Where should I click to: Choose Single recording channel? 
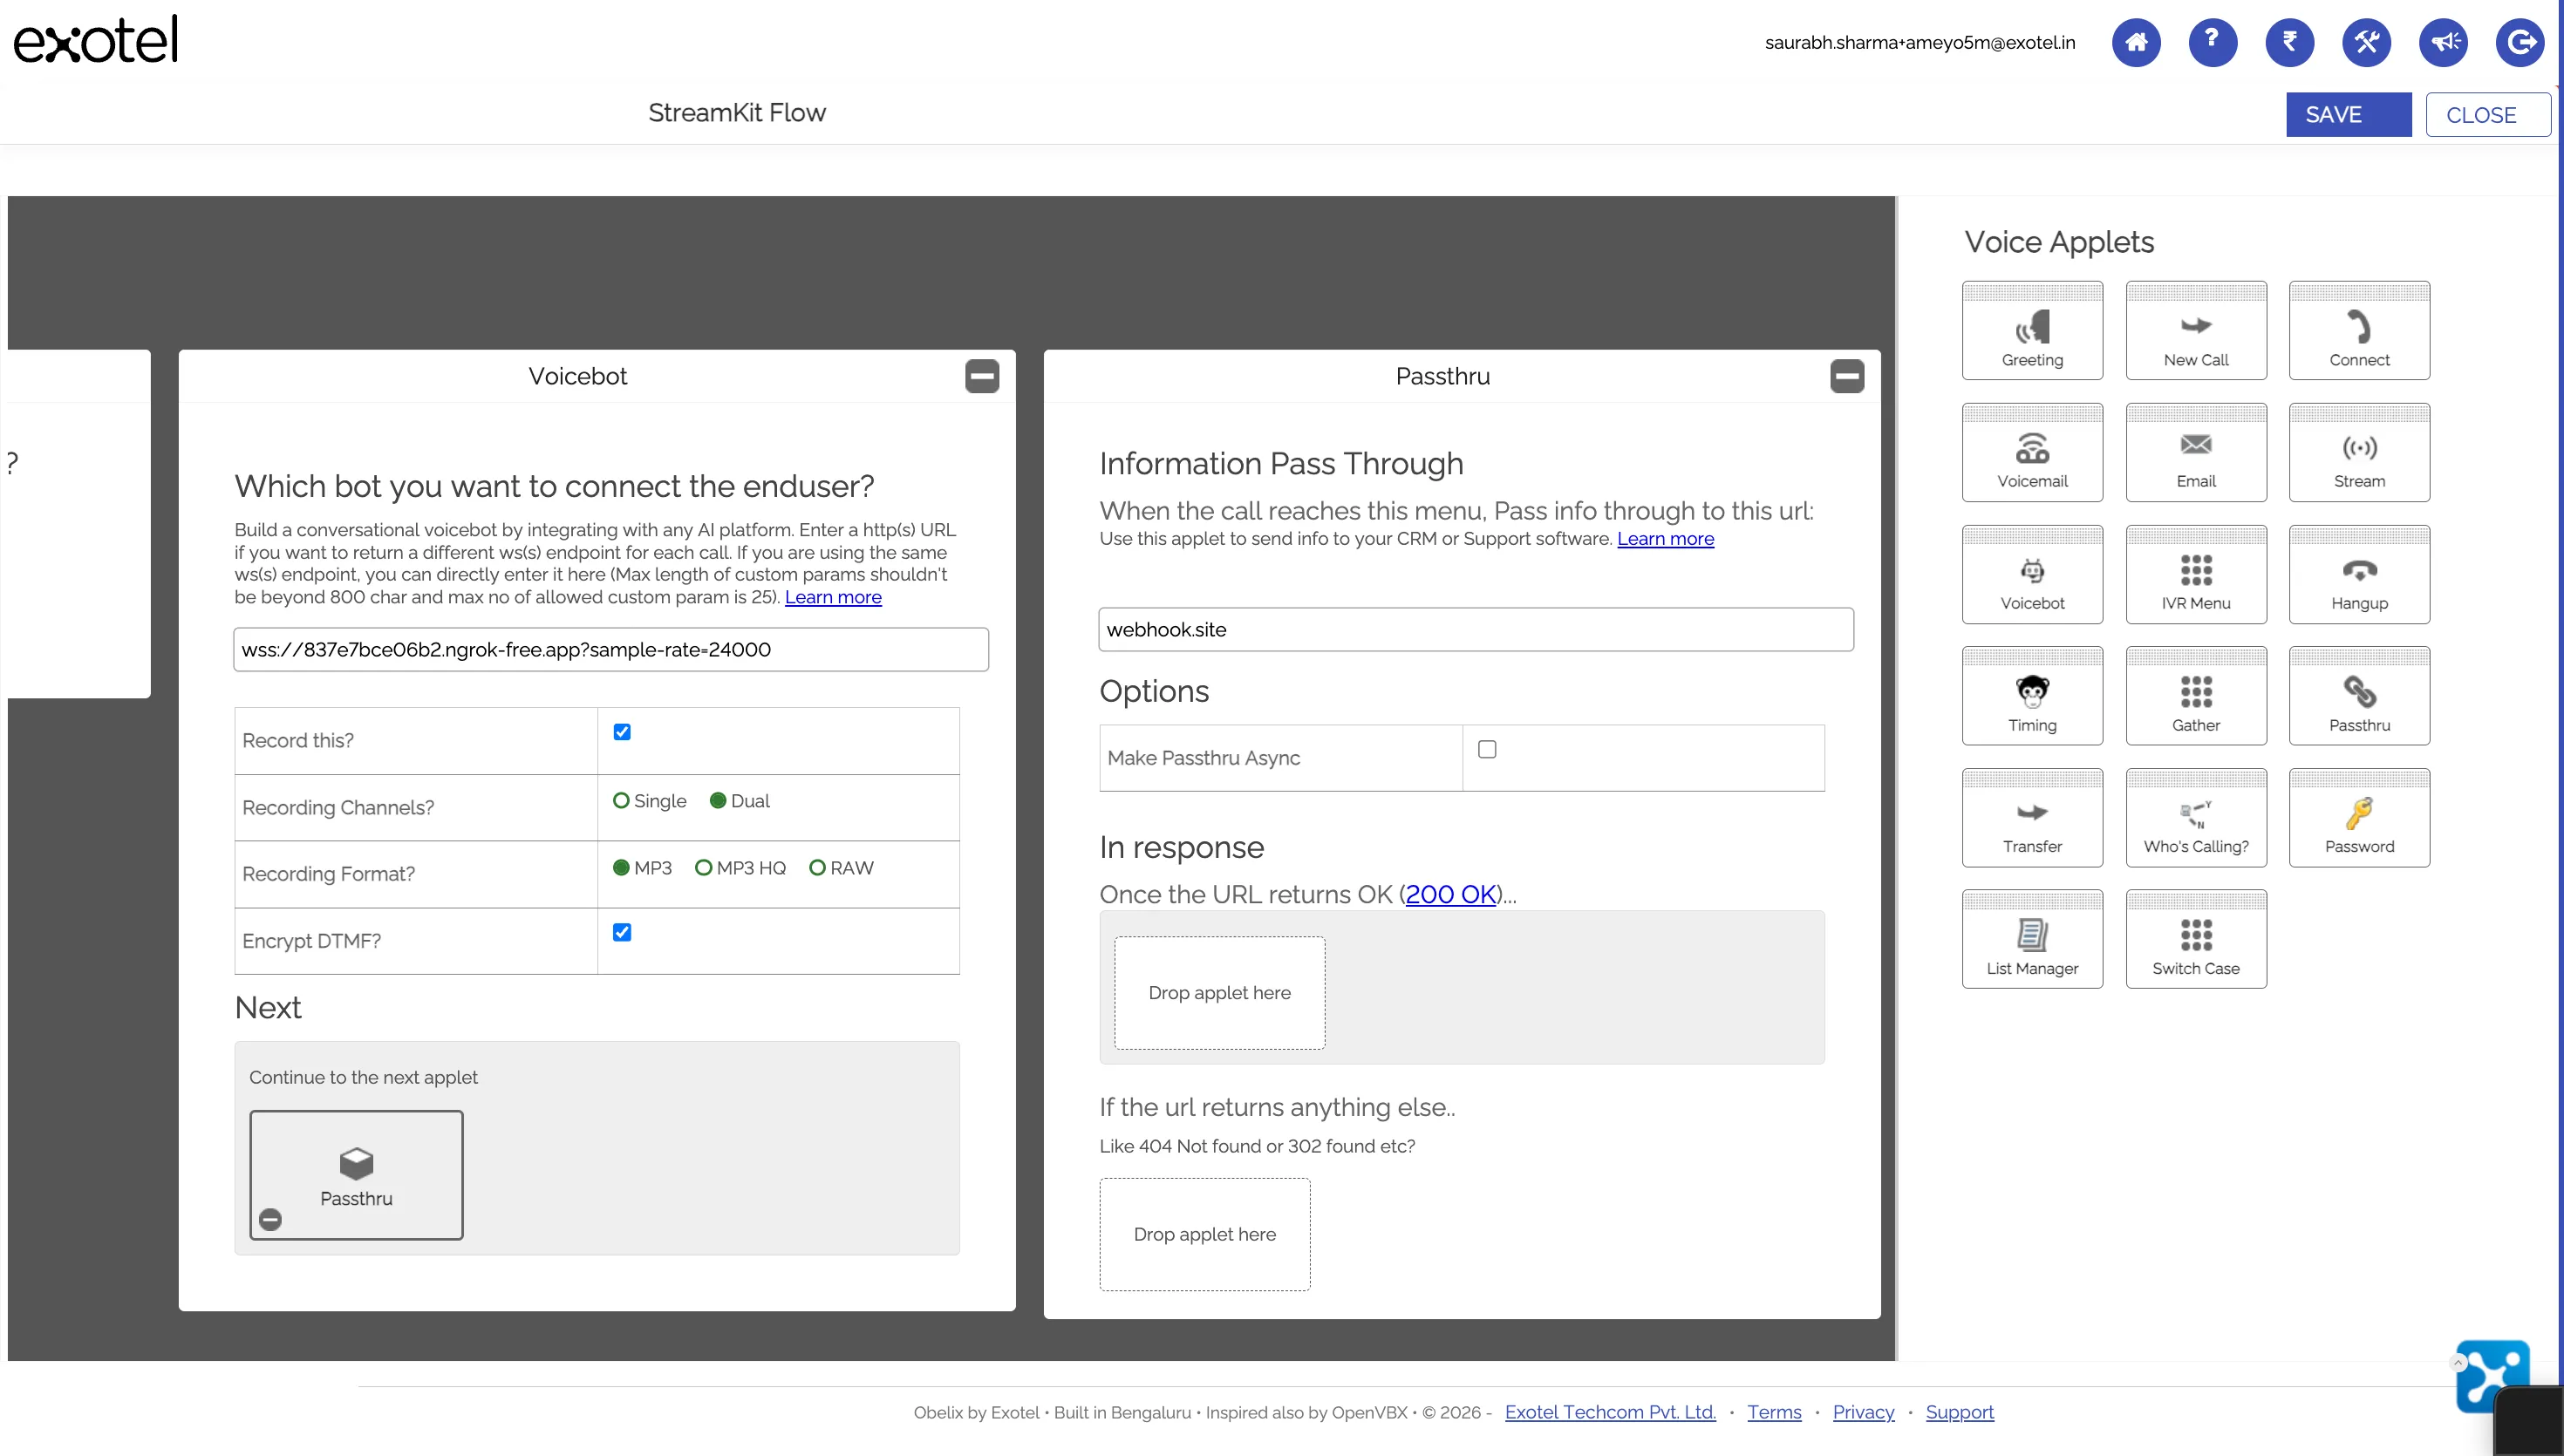coord(621,800)
